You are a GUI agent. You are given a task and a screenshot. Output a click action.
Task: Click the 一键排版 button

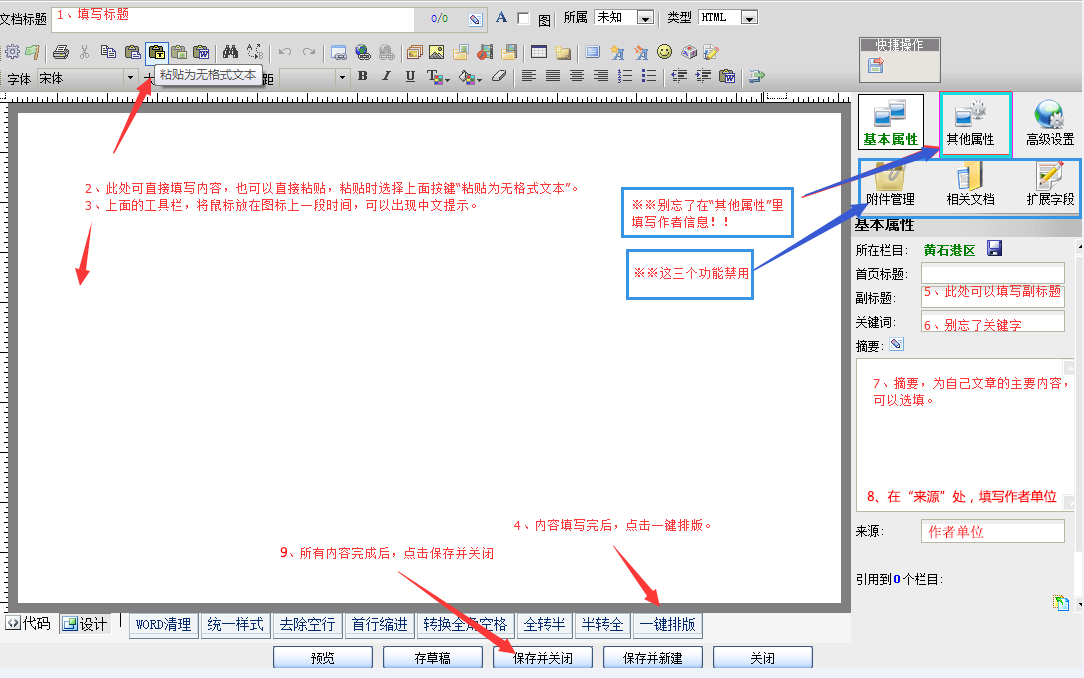coord(668,625)
